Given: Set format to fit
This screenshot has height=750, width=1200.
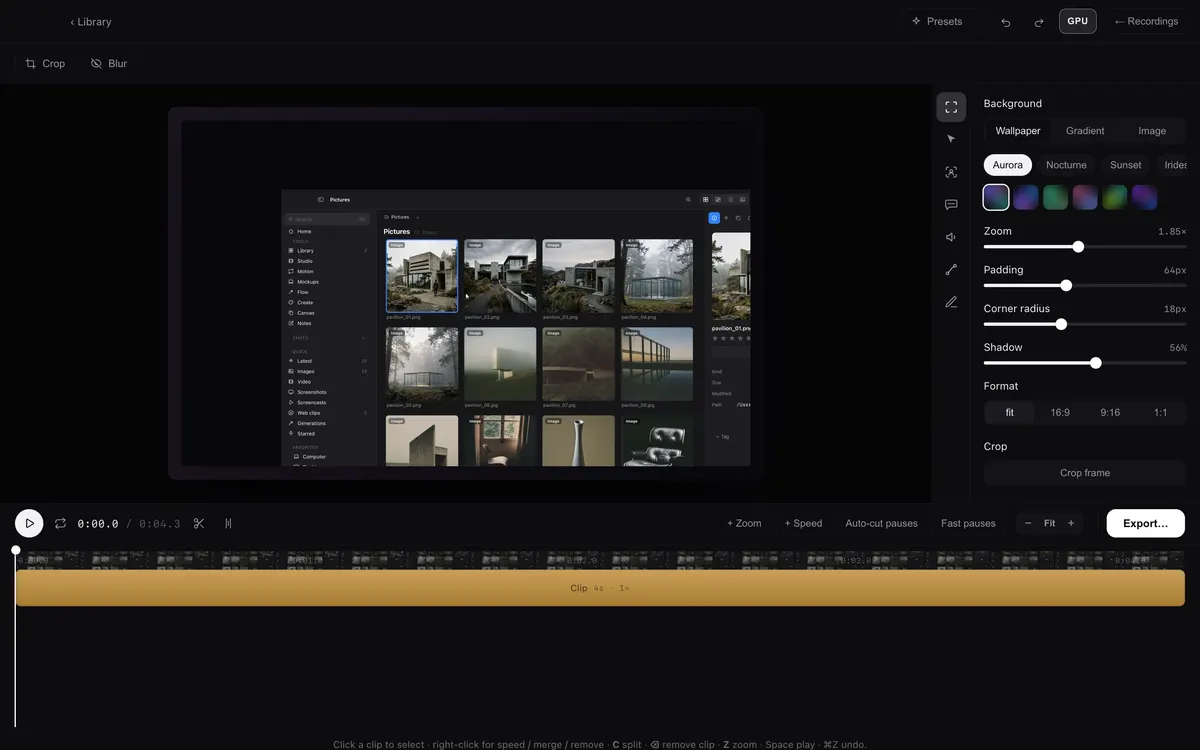Looking at the screenshot, I should [x=1010, y=412].
